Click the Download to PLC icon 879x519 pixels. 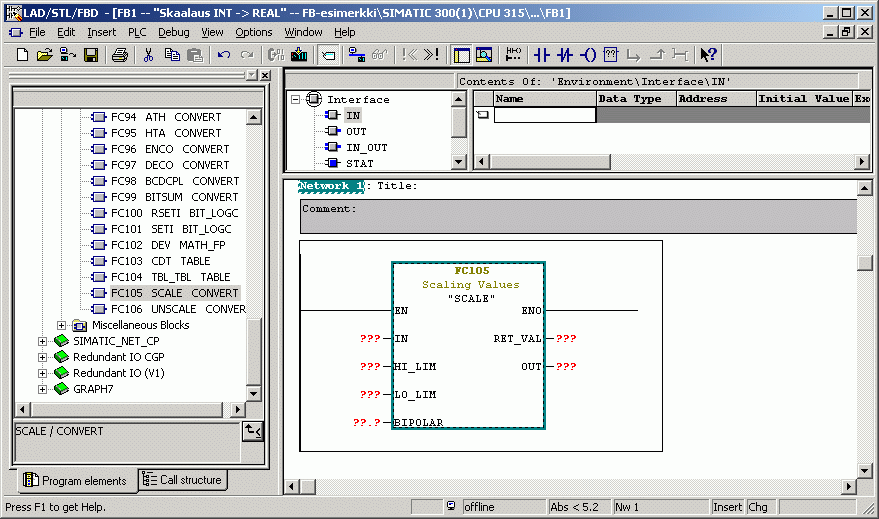pyautogui.click(x=299, y=55)
